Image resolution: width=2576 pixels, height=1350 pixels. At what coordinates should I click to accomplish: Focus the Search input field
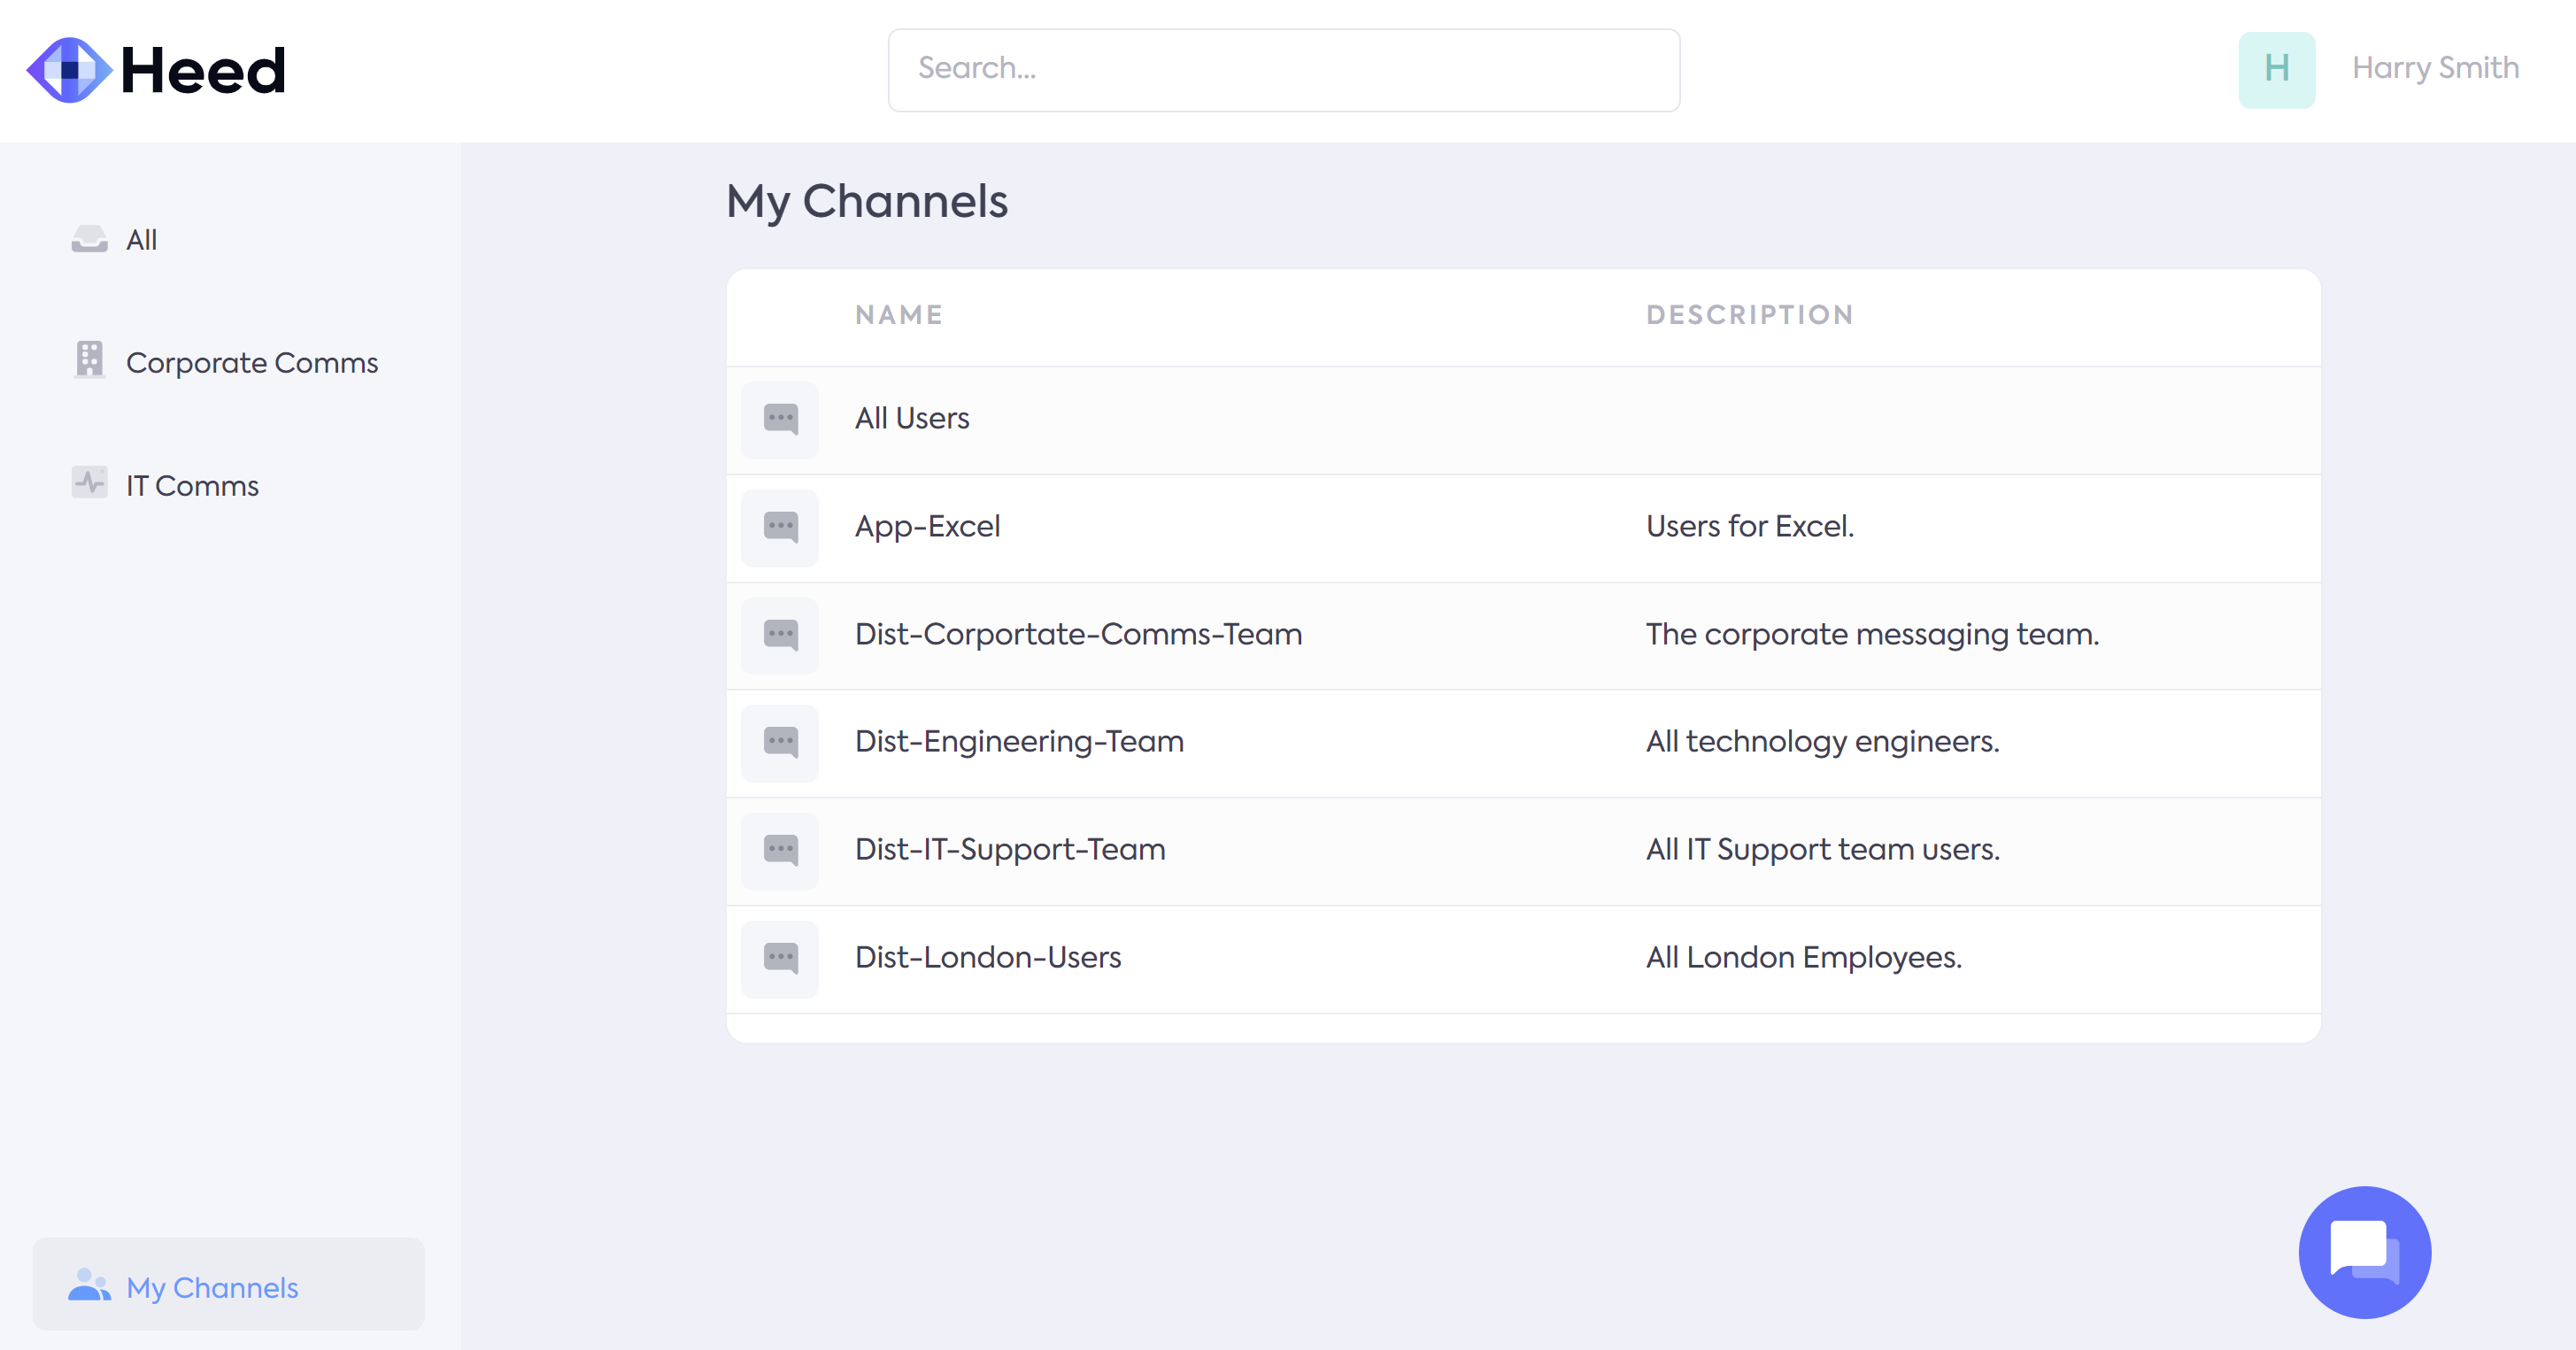1283,69
